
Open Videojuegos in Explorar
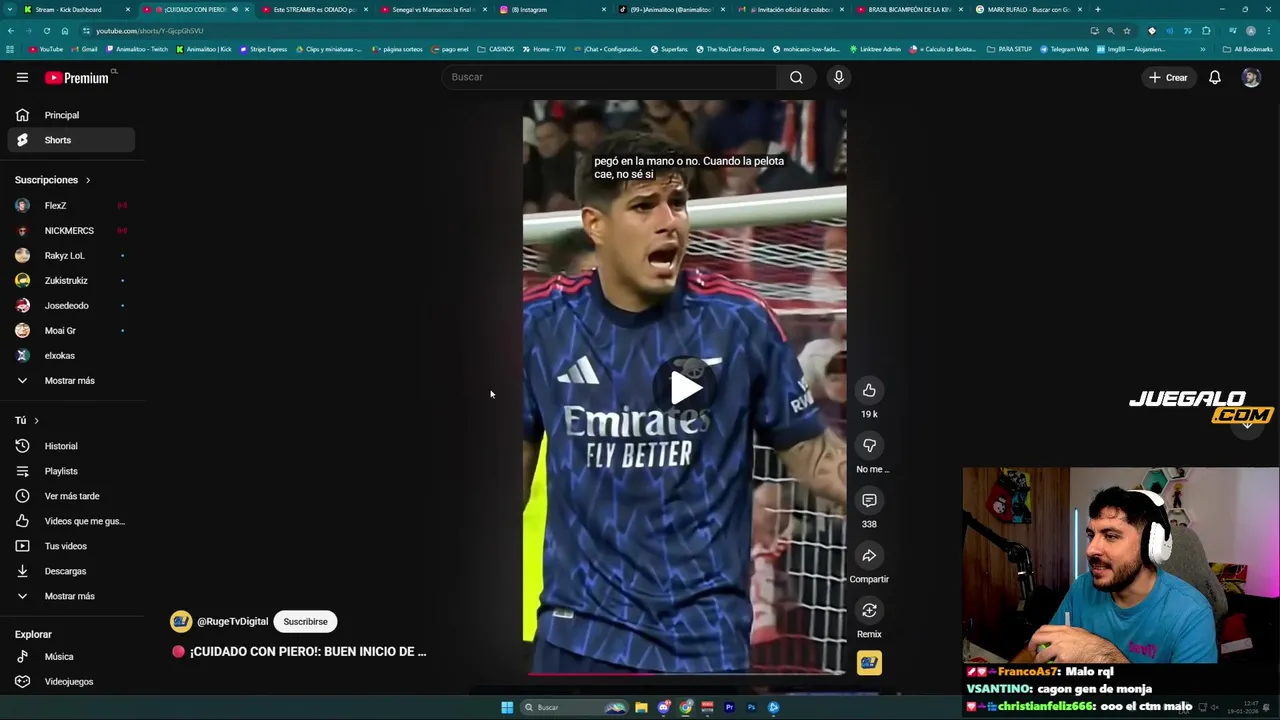coord(71,681)
